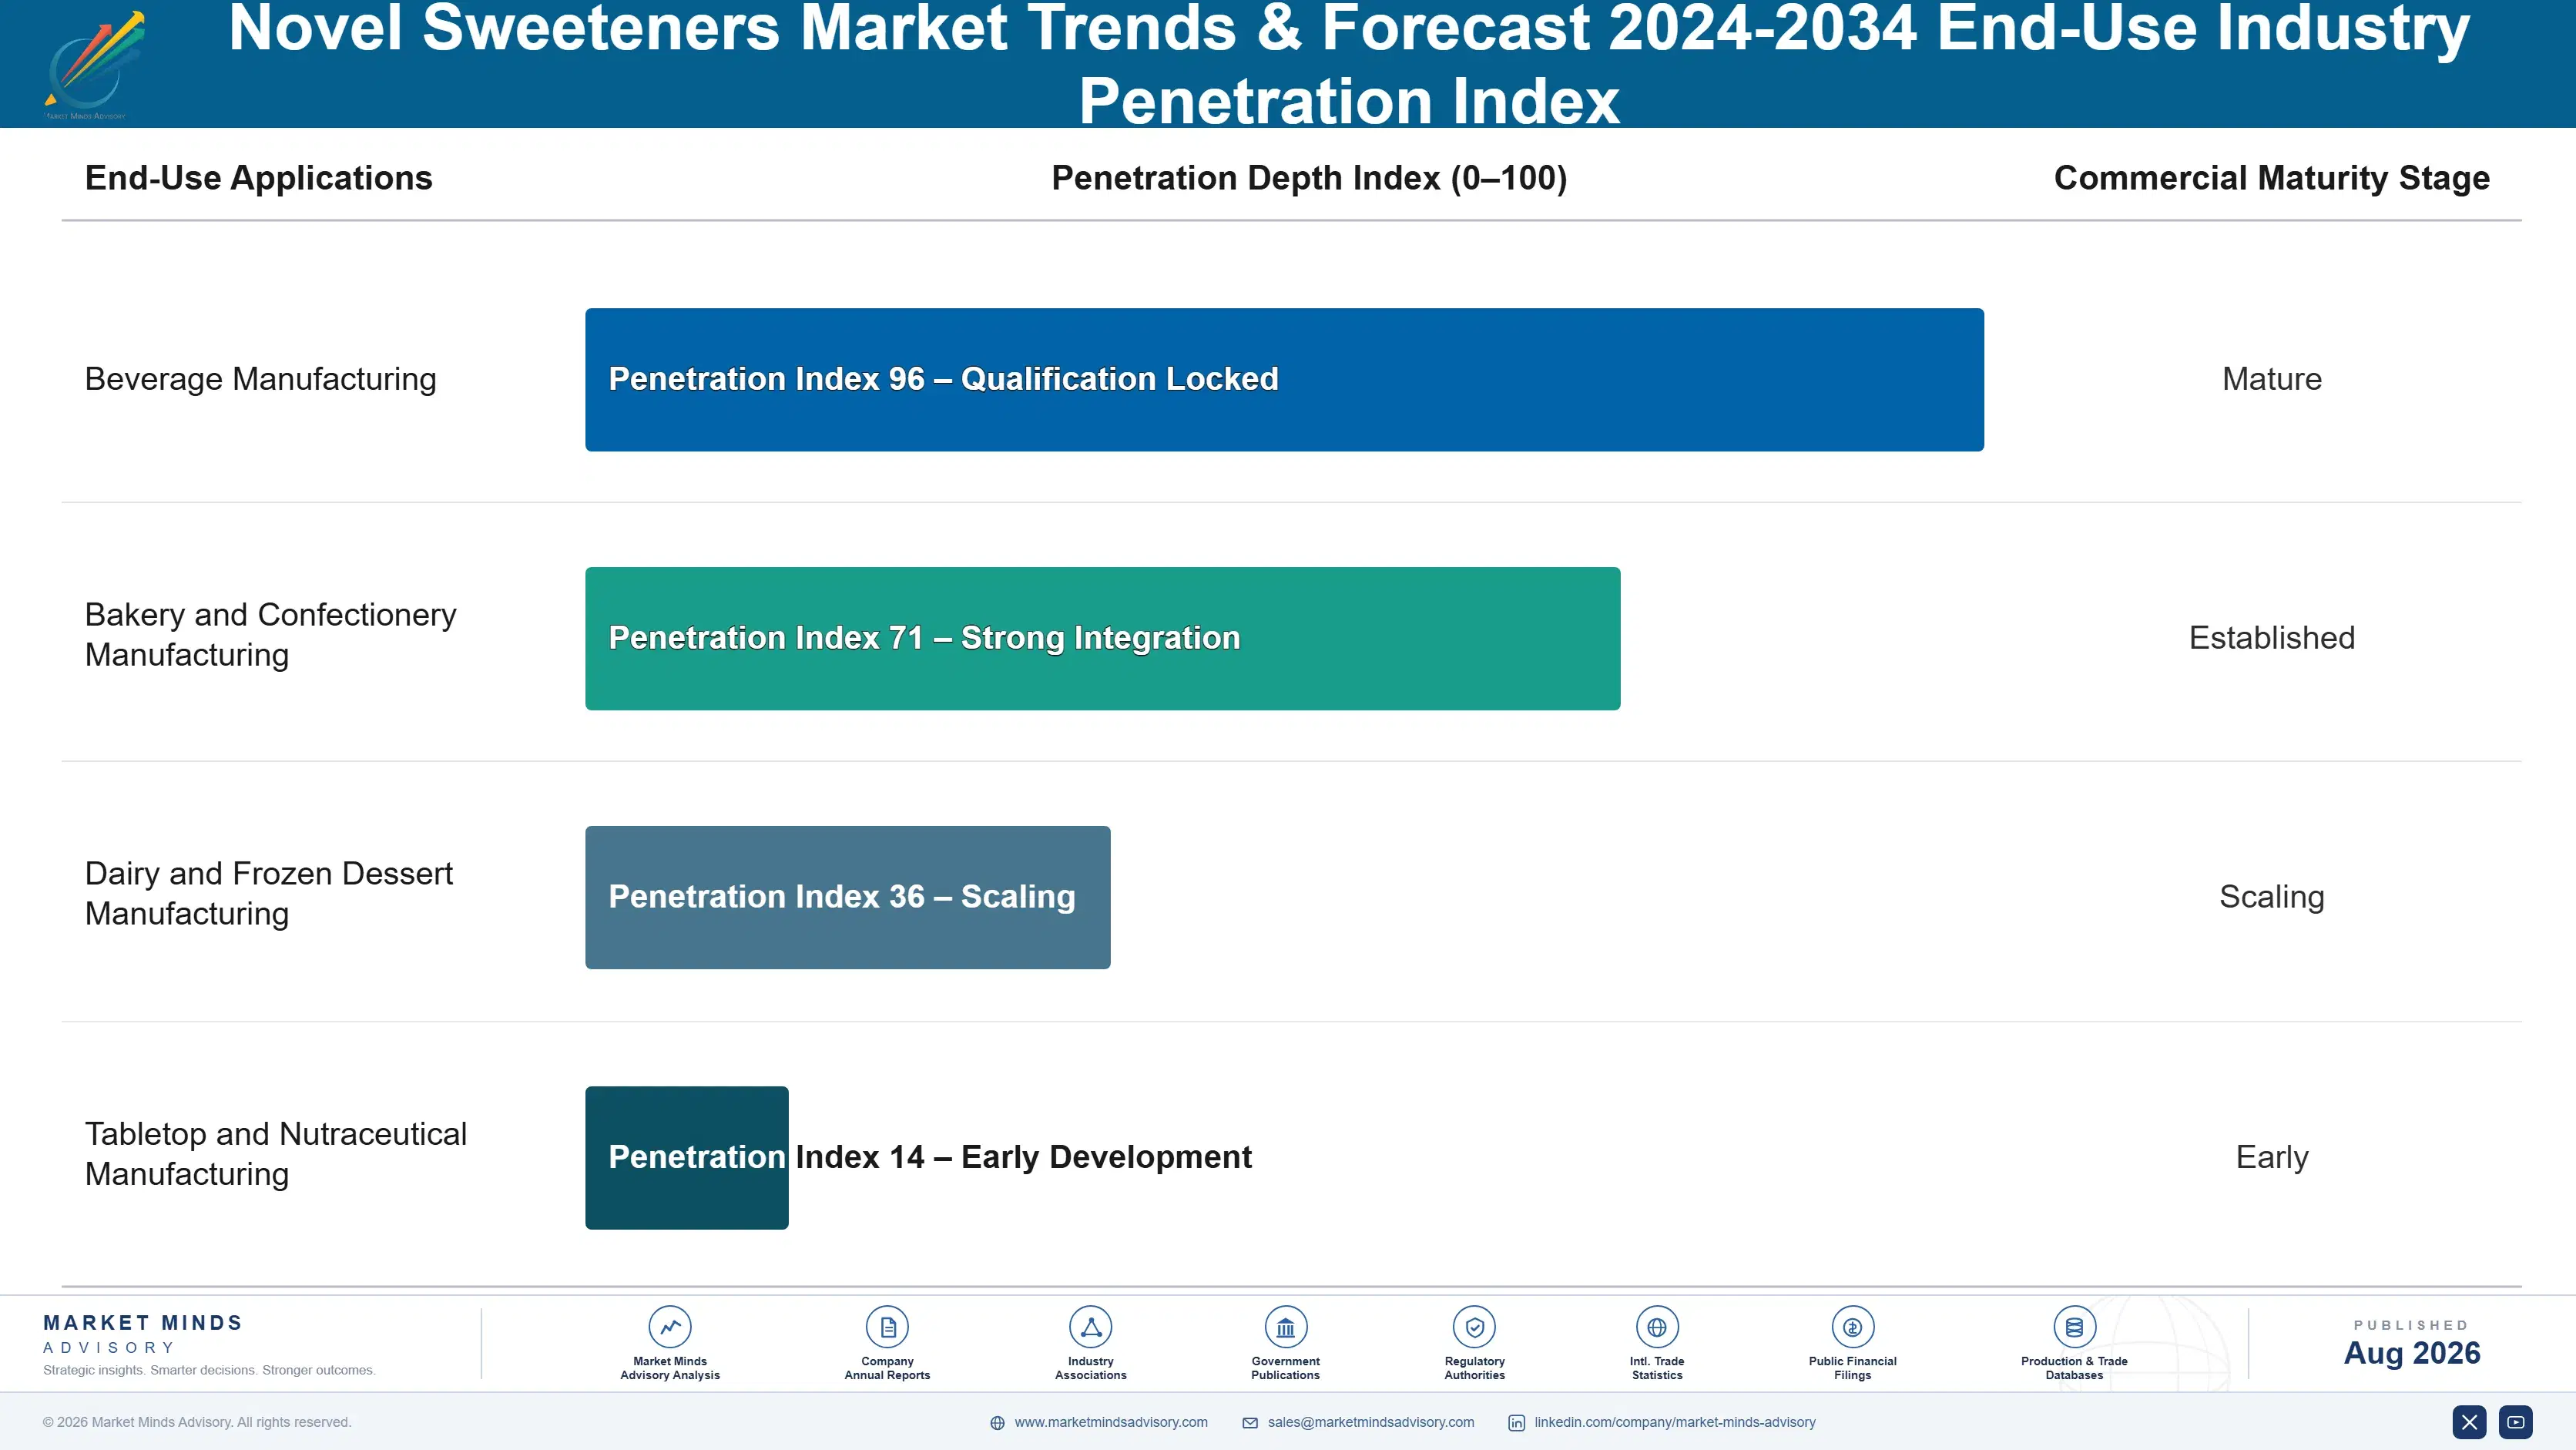Screen dimensions: 2576x1450
Task: Click the Production & Trade Databases icon
Action: (x=2074, y=1327)
